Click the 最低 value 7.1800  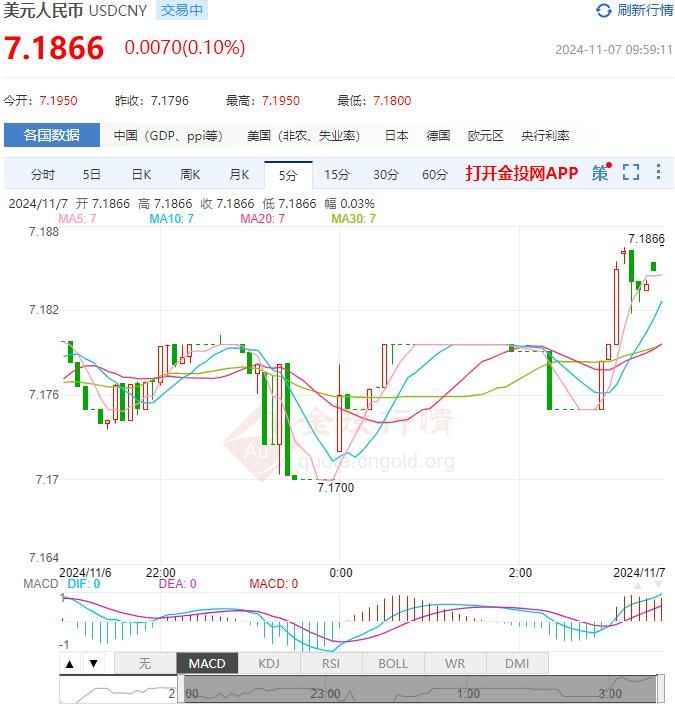[x=392, y=101]
